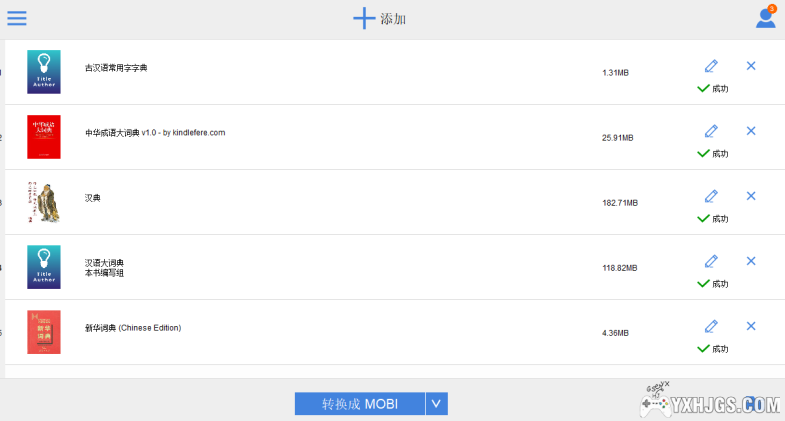Remove 古汉语常用字字典 from the list

pyautogui.click(x=751, y=66)
